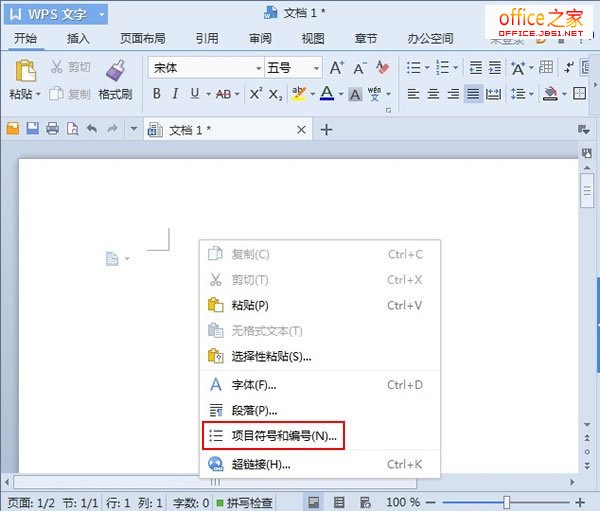This screenshot has height=511, width=600.
Task: Center align text
Action: click(433, 94)
